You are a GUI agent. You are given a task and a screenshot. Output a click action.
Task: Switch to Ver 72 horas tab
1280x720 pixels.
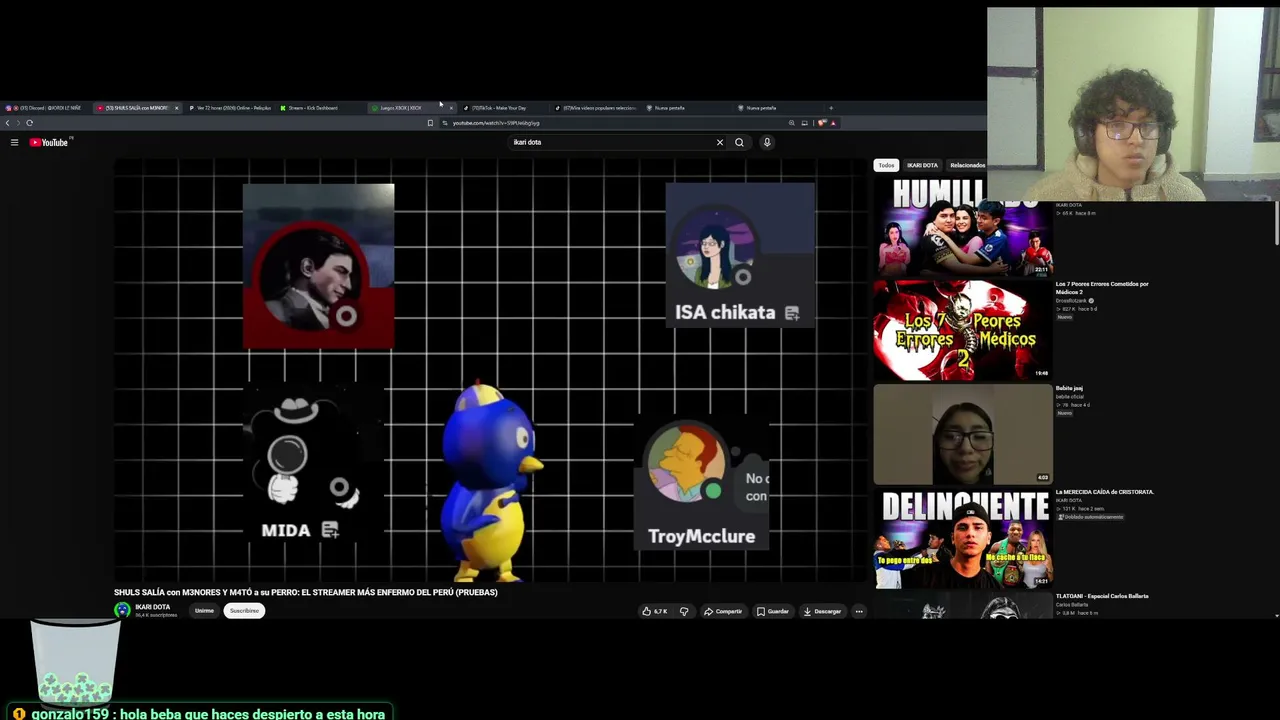231,108
